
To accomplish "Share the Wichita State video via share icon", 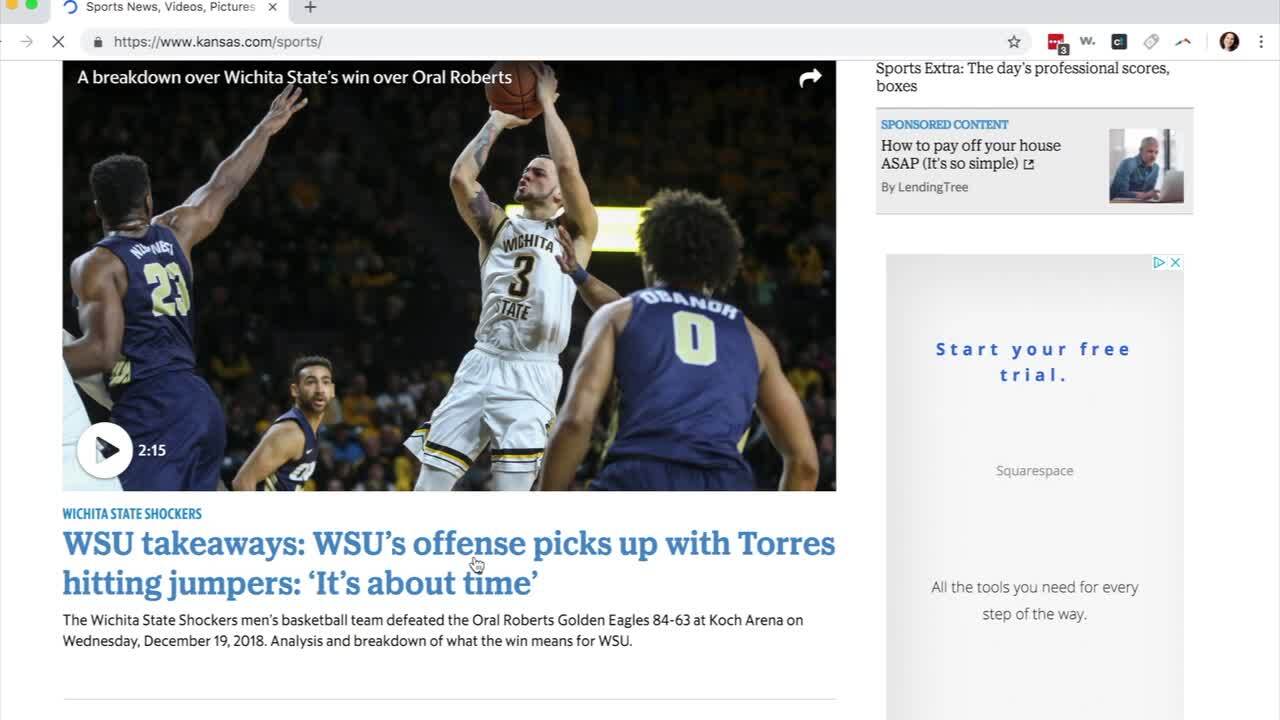I will (810, 77).
